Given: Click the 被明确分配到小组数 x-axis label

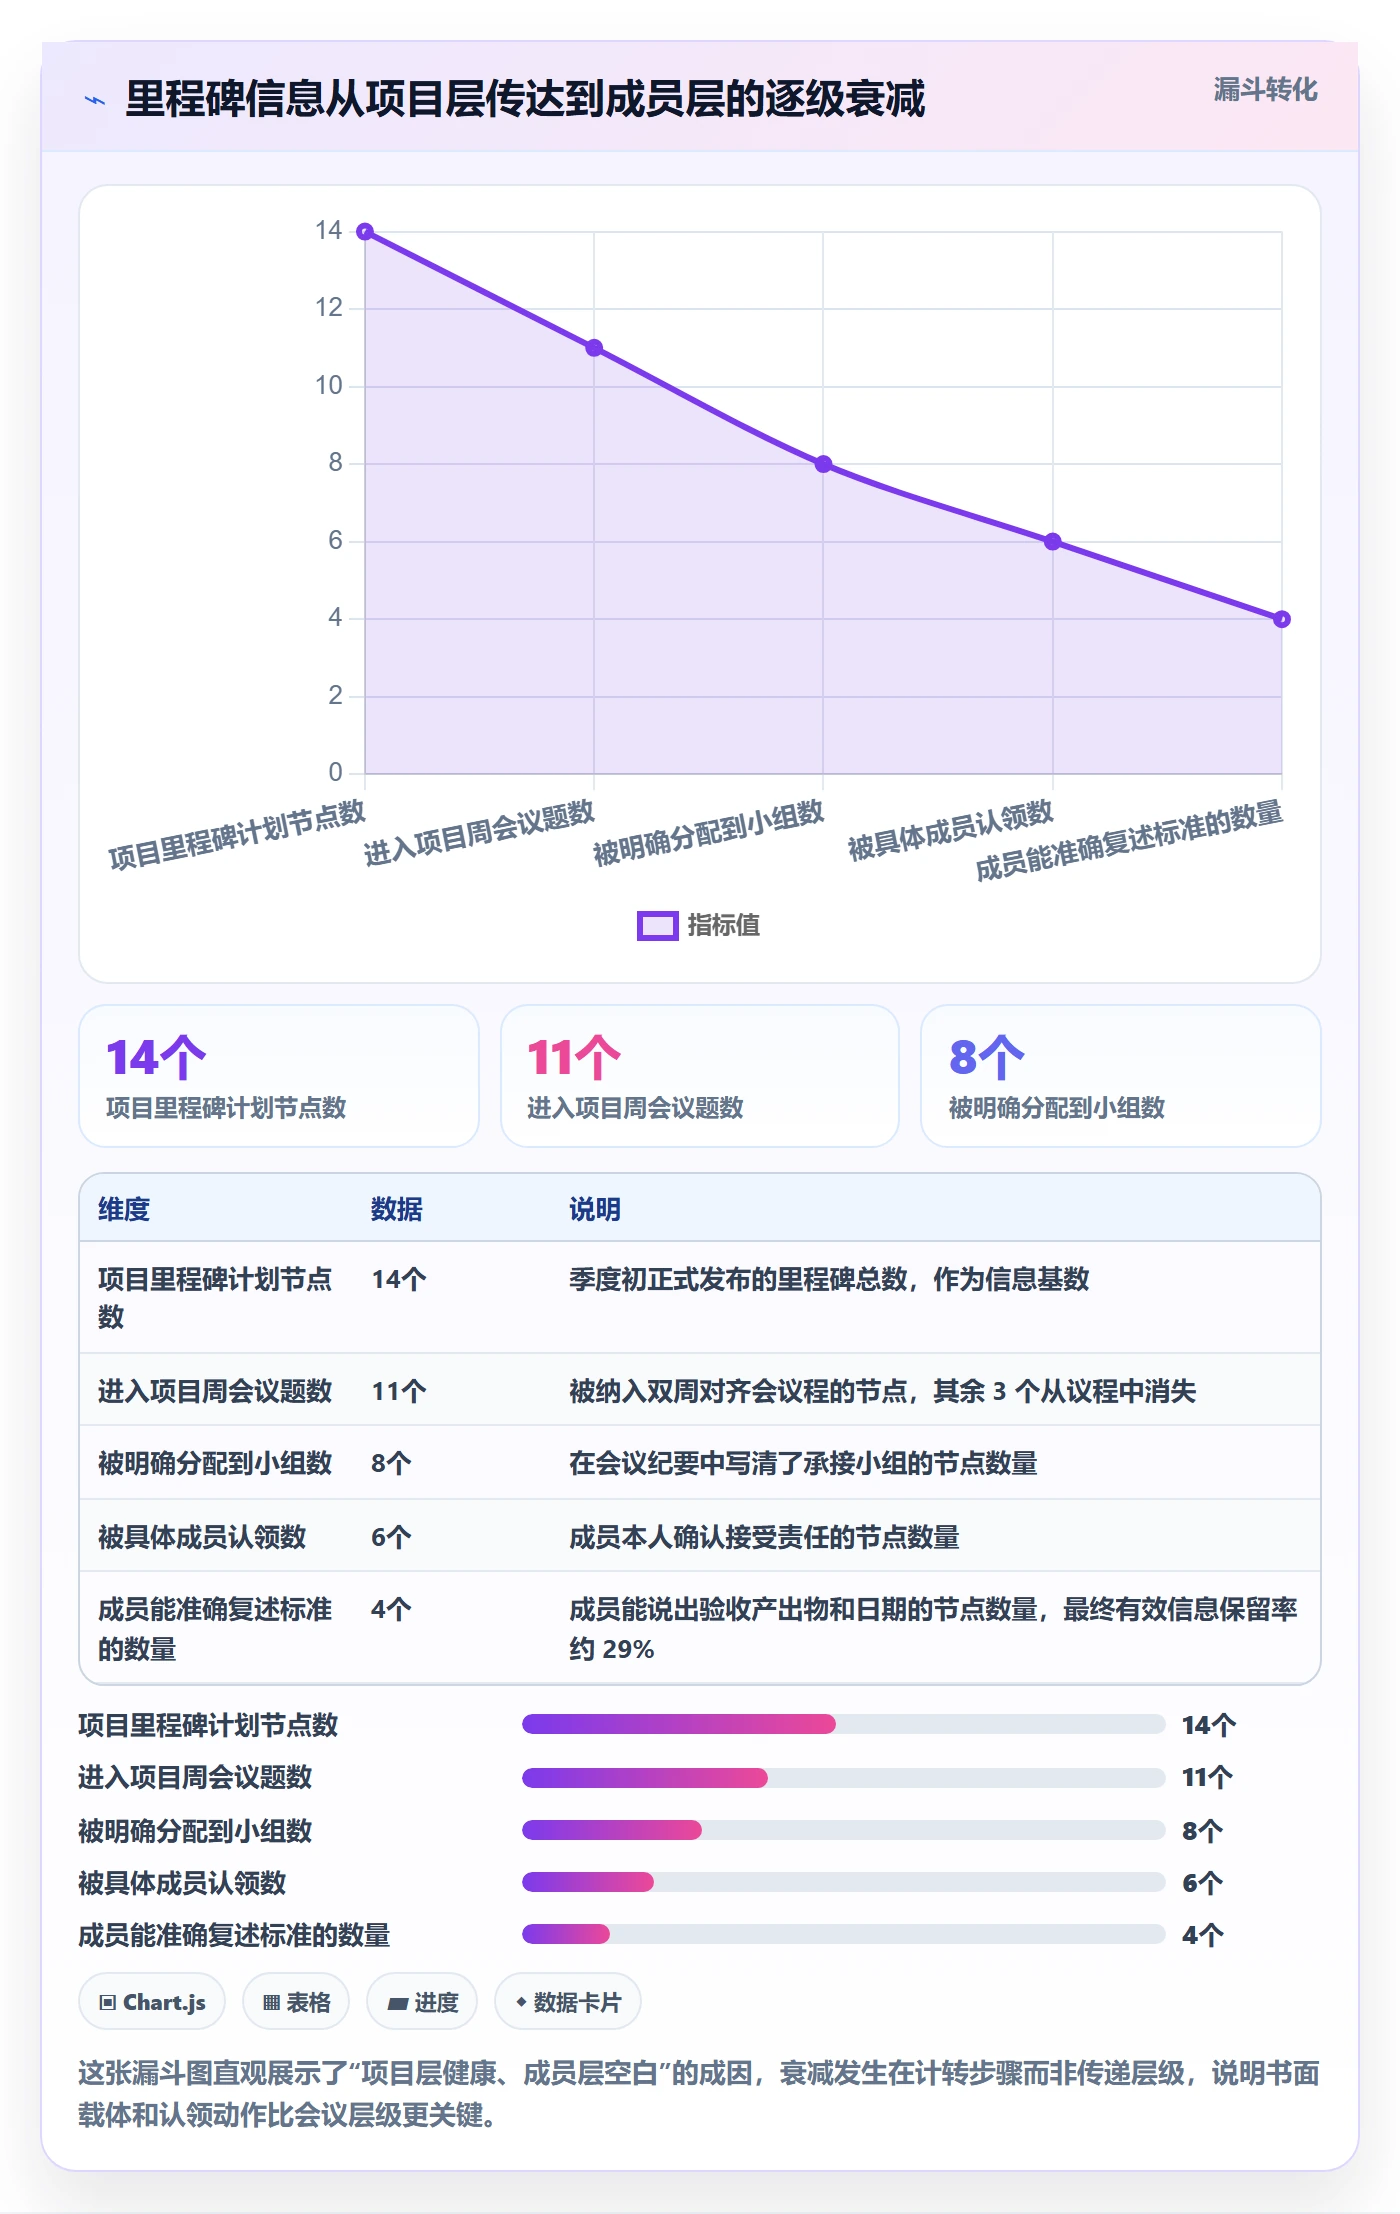Looking at the screenshot, I should point(709,833).
